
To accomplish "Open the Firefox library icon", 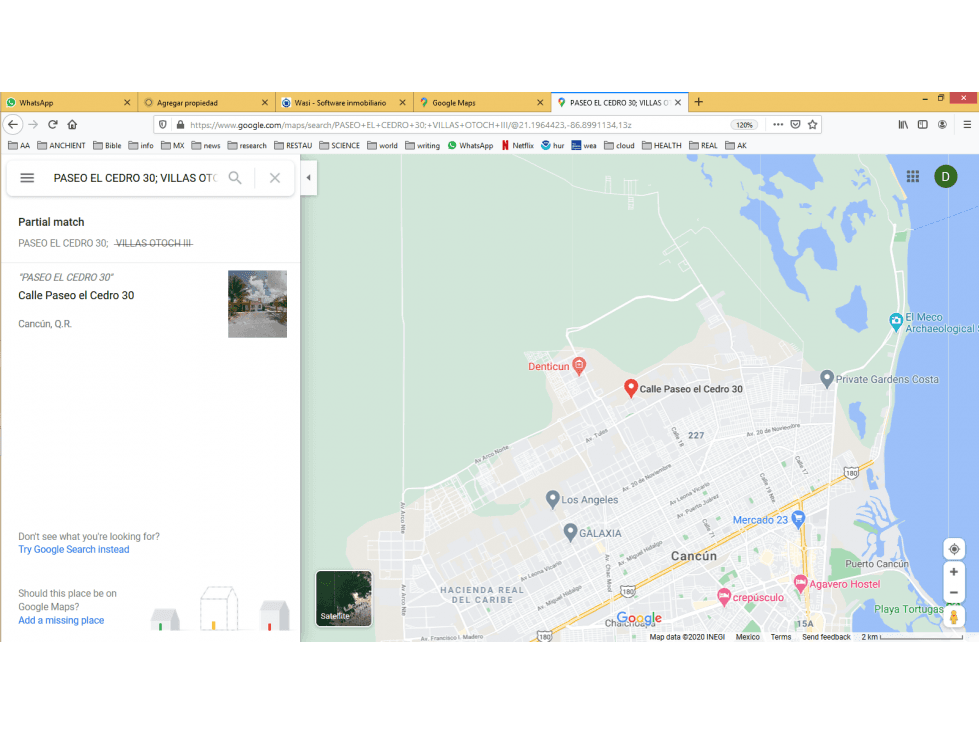I will 903,124.
